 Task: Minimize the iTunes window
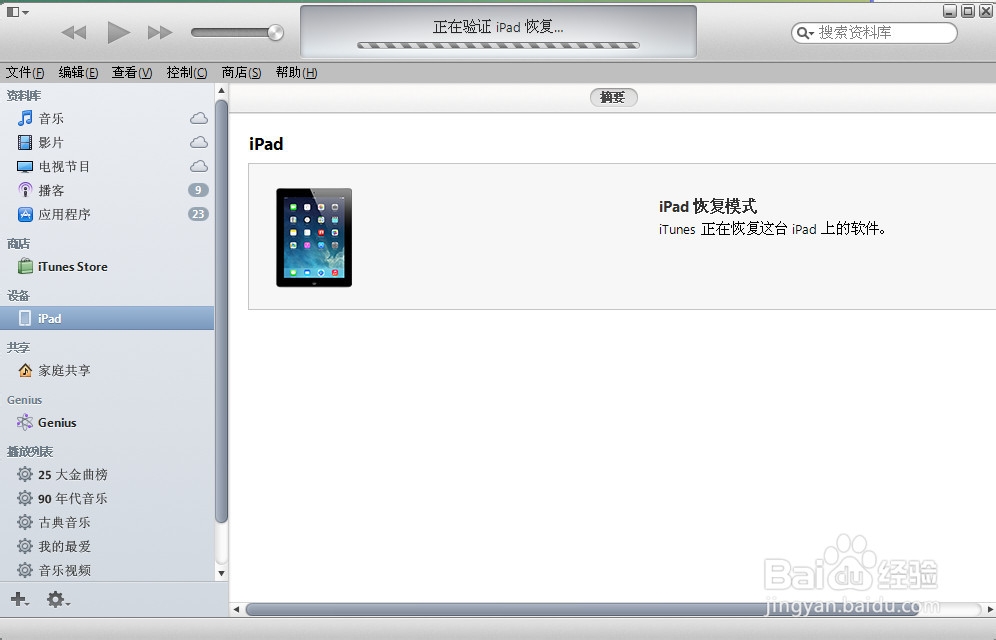[x=950, y=11]
